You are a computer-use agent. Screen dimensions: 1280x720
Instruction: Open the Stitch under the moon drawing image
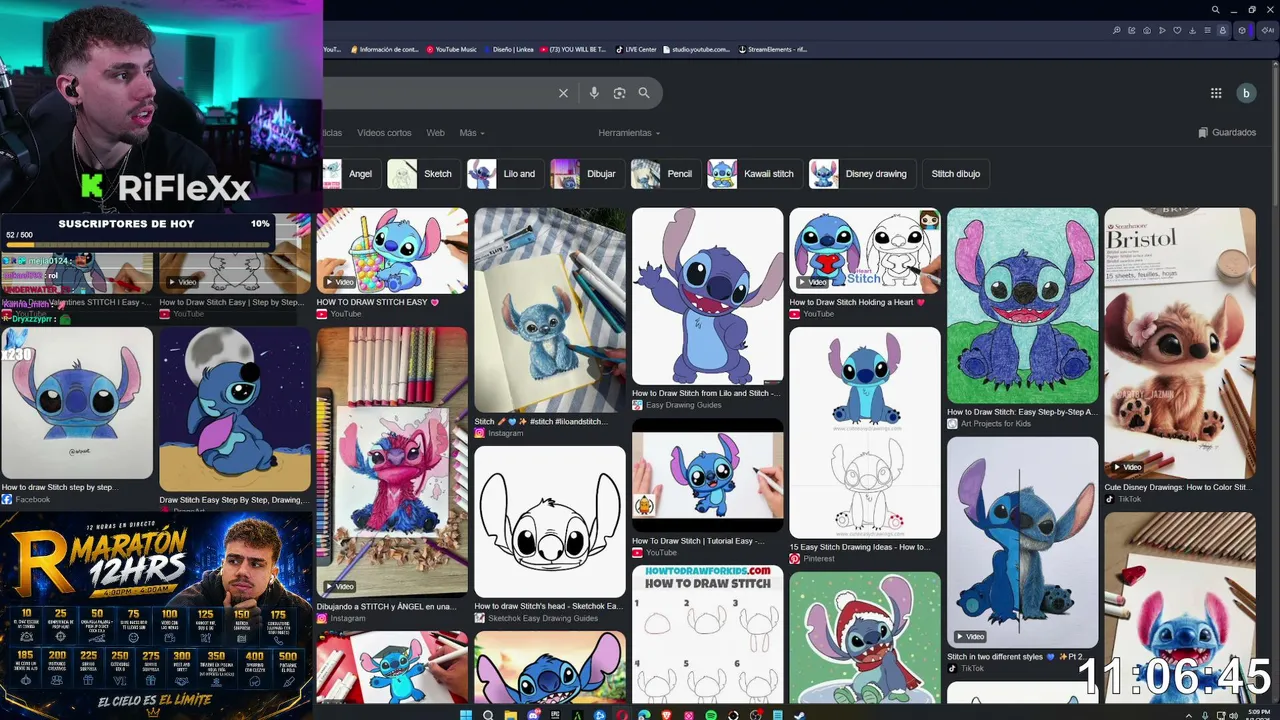pyautogui.click(x=235, y=409)
